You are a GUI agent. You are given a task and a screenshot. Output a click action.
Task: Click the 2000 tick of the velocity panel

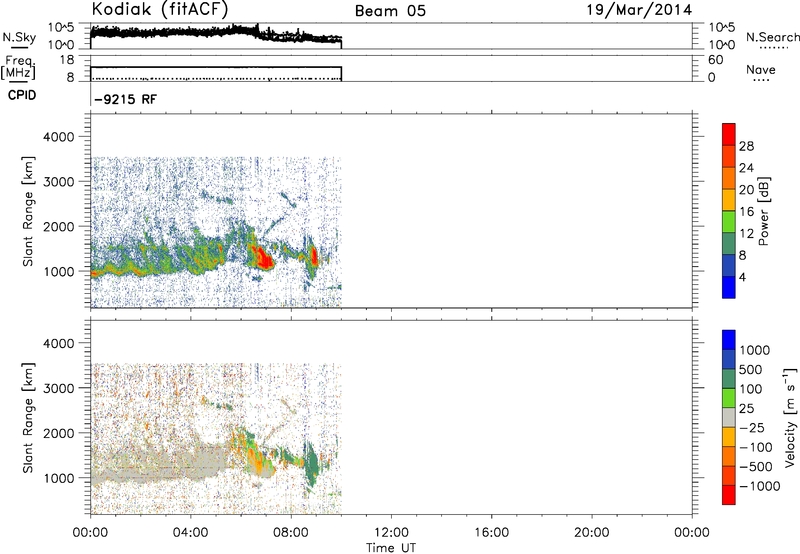click(59, 433)
